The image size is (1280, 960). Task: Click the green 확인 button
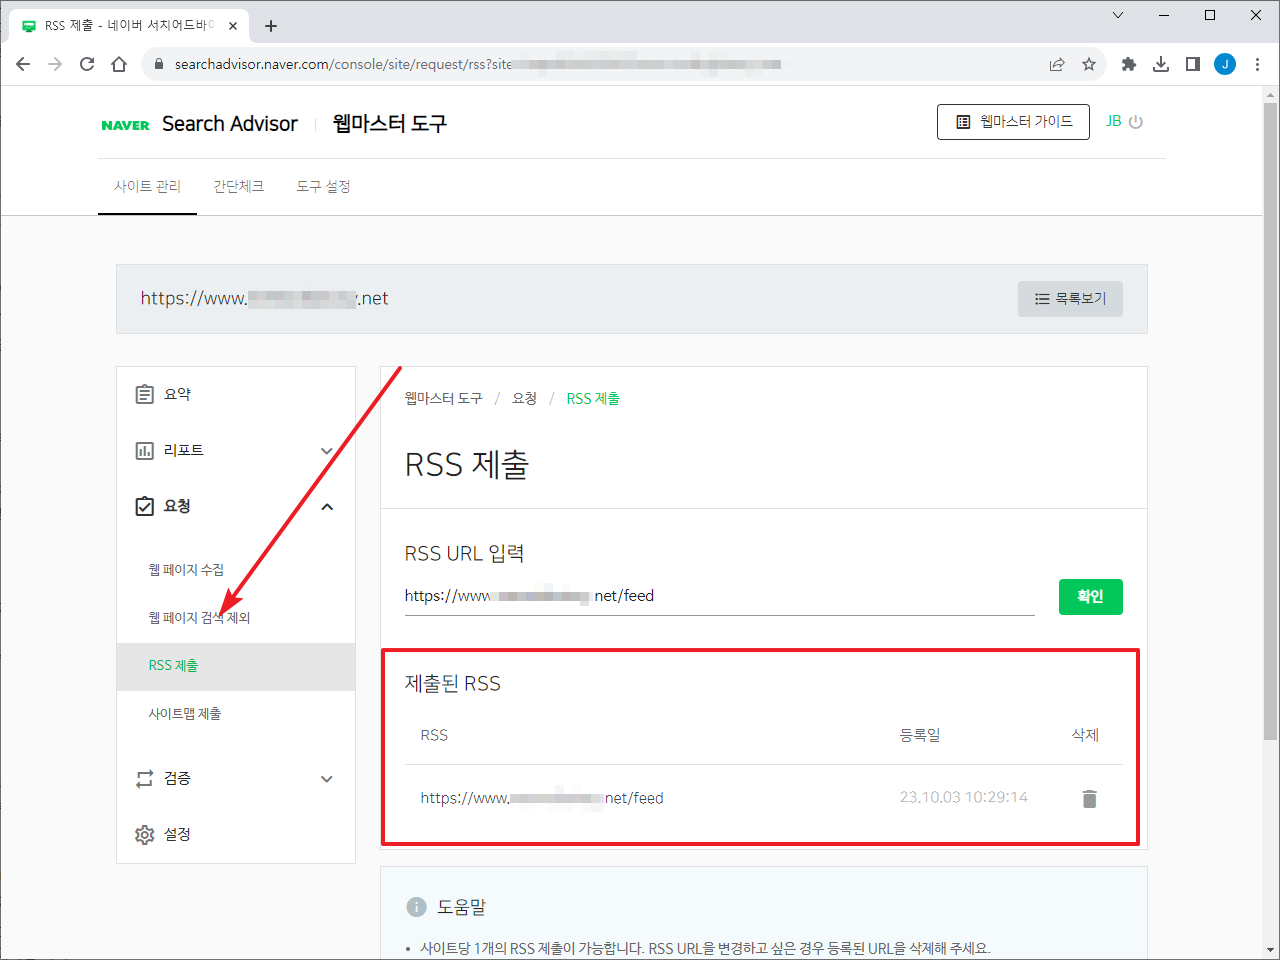pyautogui.click(x=1090, y=597)
